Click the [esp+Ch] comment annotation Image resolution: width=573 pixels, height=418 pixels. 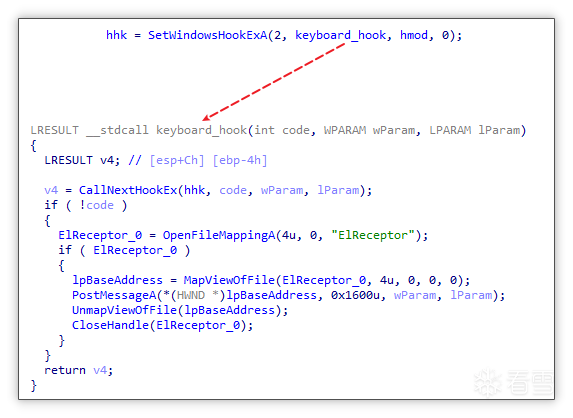[177, 160]
